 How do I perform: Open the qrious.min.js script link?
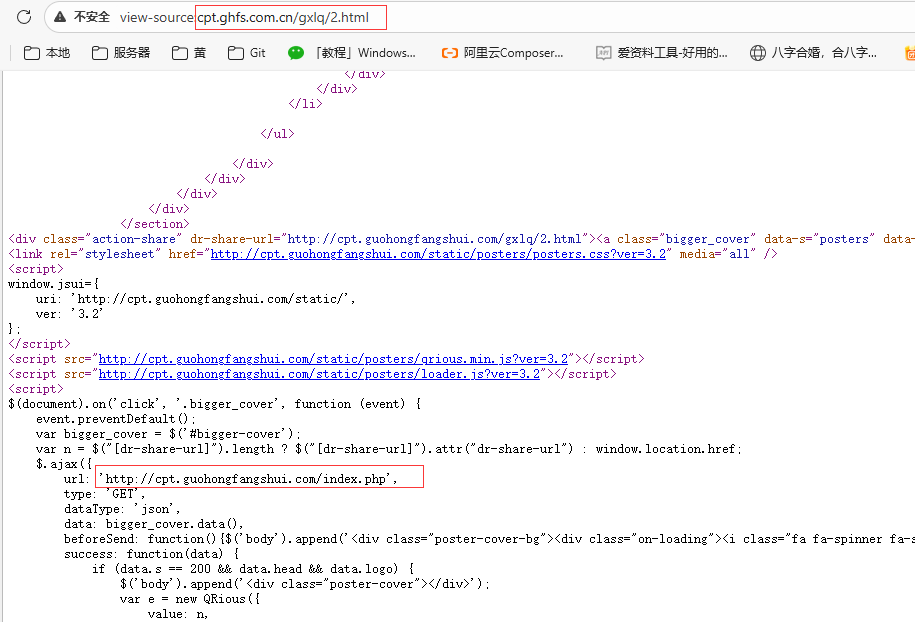334,359
